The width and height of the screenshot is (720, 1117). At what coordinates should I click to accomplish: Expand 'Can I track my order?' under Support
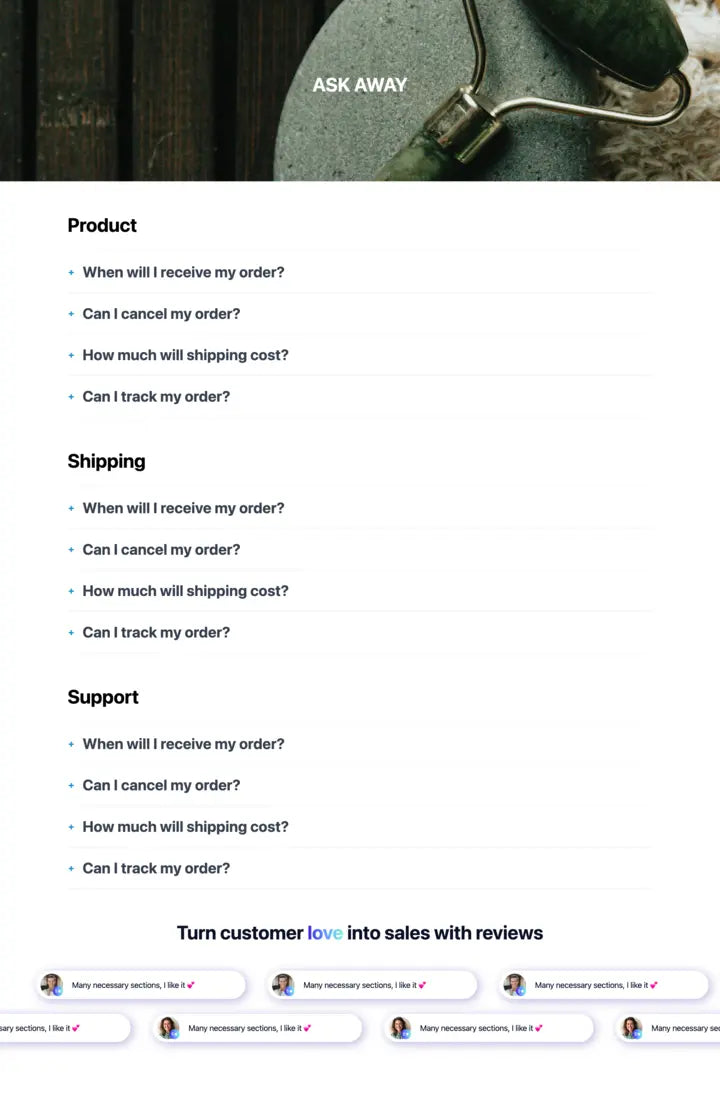click(156, 868)
